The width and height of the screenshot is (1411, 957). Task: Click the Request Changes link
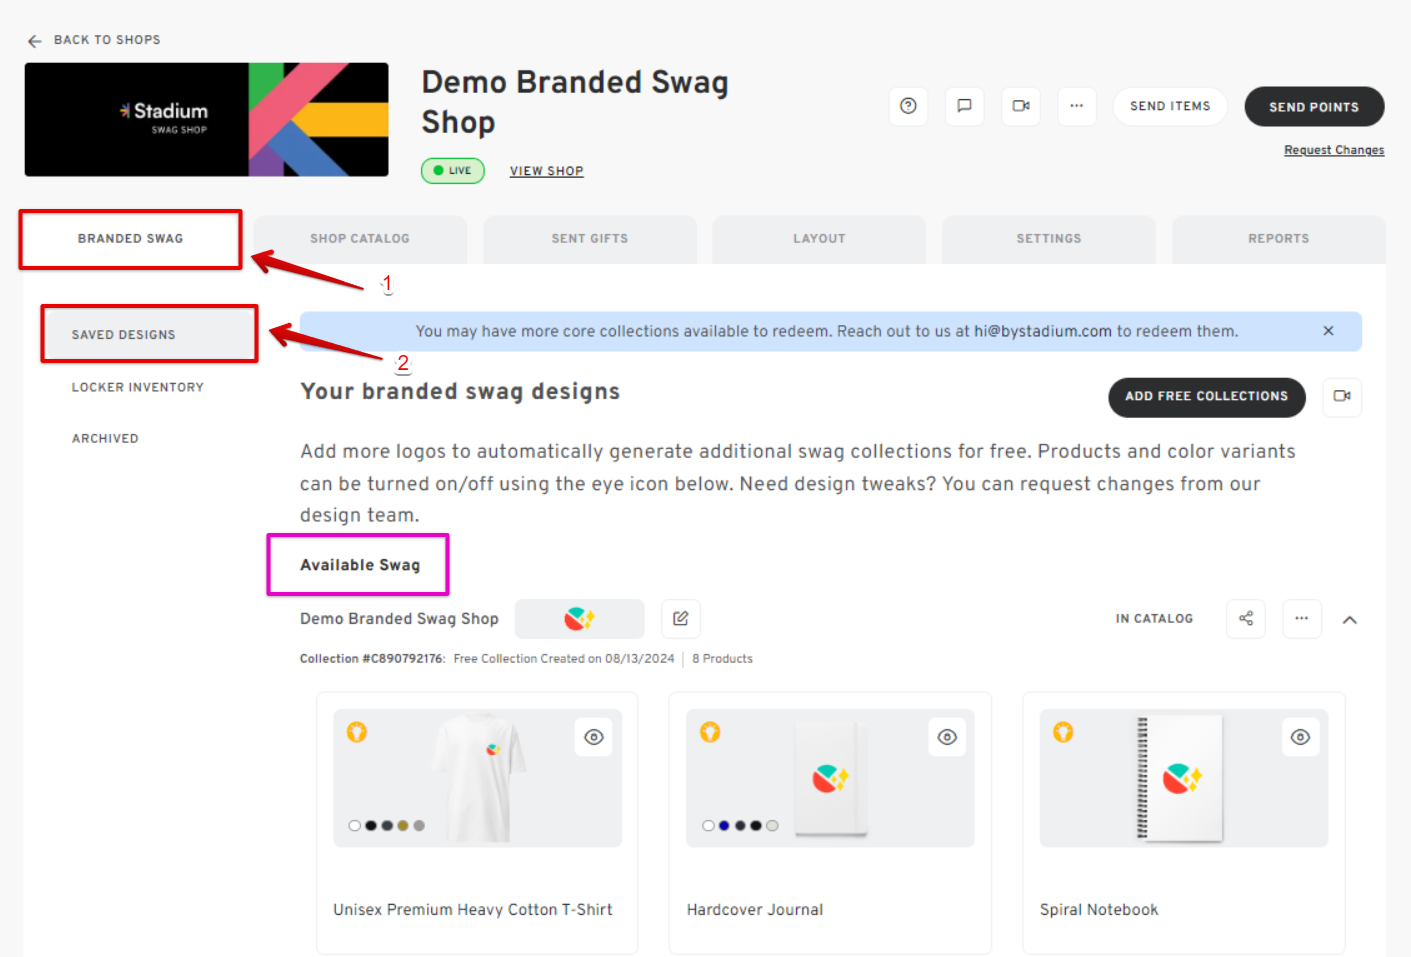[x=1334, y=150]
